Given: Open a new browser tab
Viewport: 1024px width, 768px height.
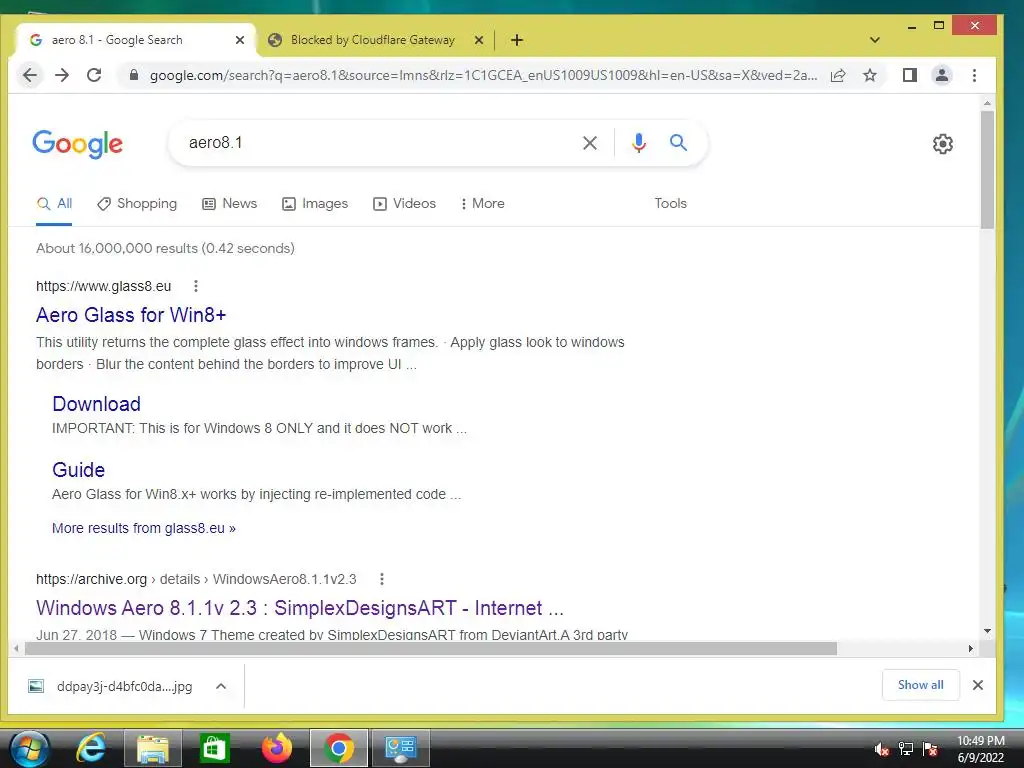Looking at the screenshot, I should pyautogui.click(x=517, y=40).
